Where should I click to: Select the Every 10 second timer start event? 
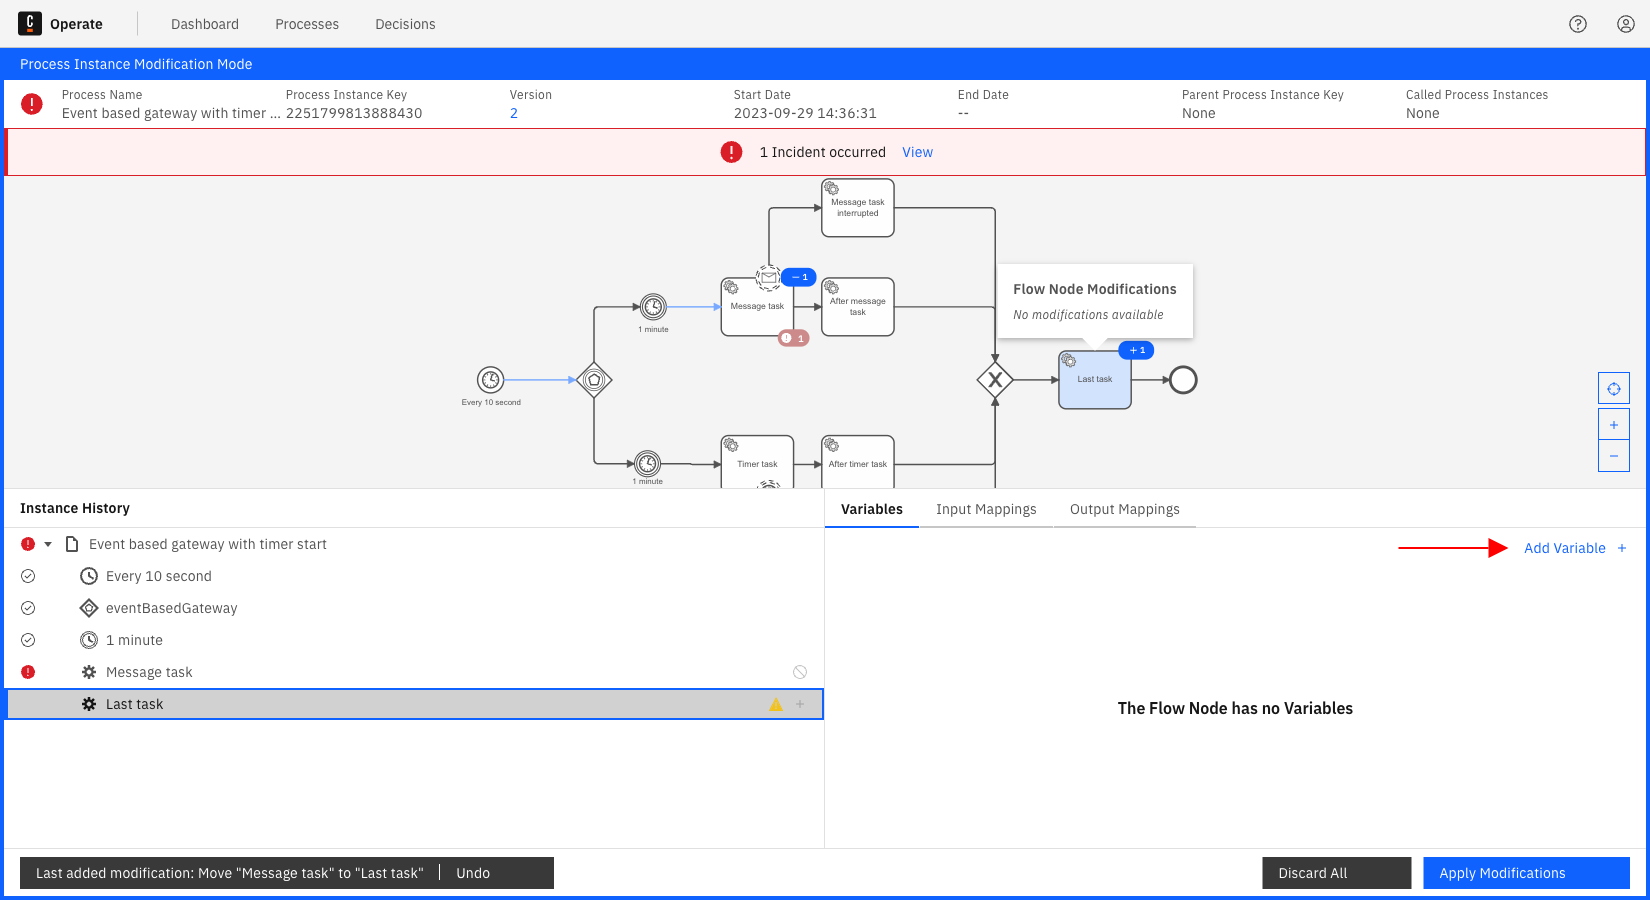(490, 380)
